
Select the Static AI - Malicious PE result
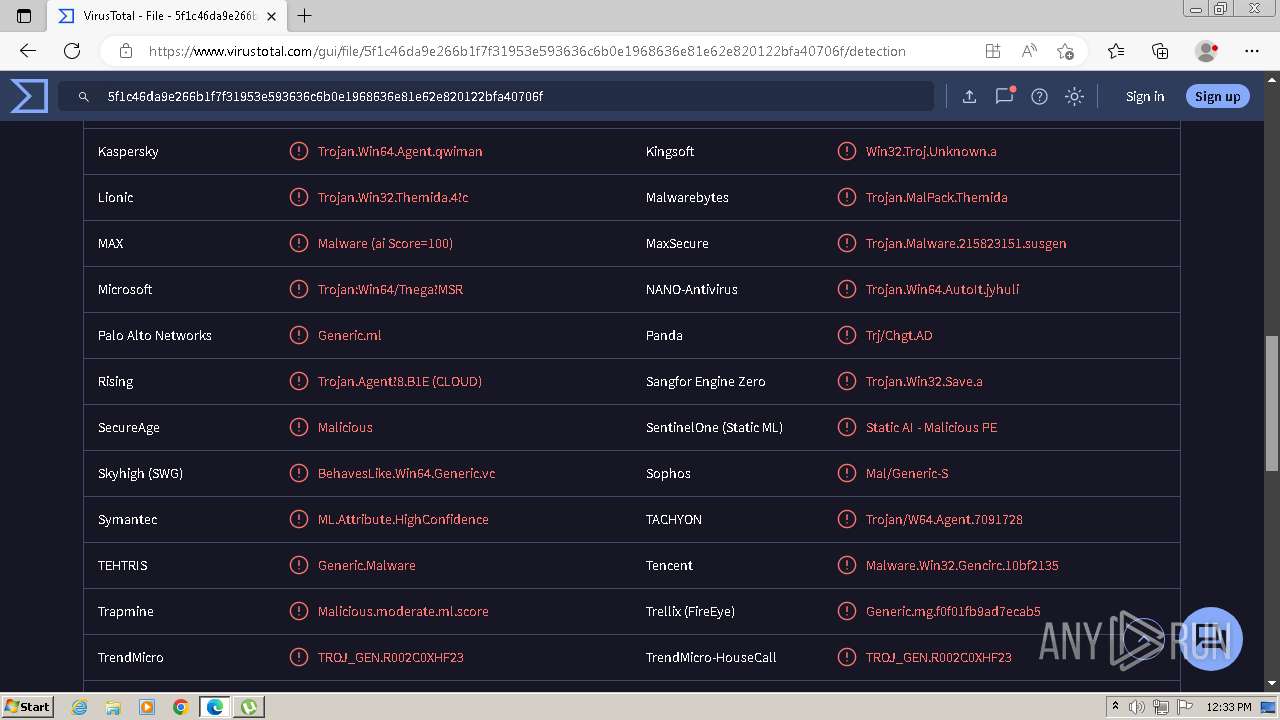[x=931, y=427]
